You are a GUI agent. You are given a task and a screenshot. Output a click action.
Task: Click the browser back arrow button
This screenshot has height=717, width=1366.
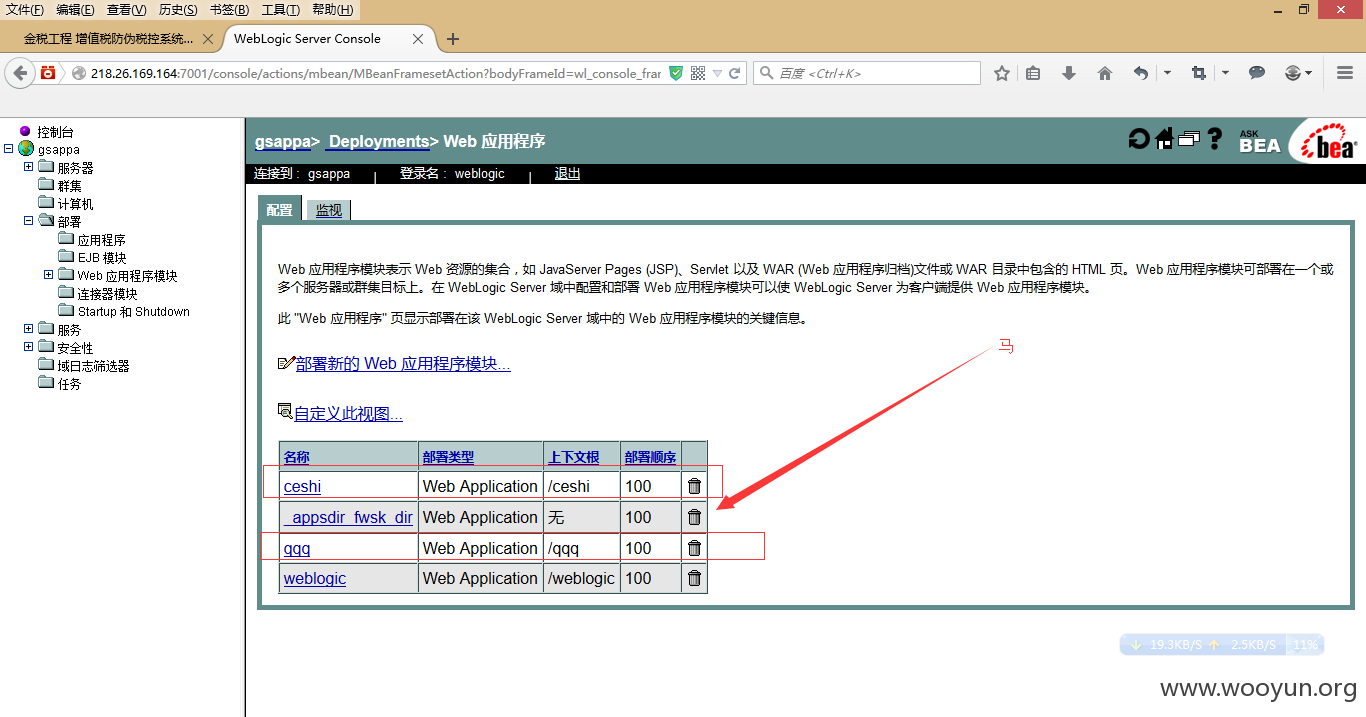click(20, 73)
